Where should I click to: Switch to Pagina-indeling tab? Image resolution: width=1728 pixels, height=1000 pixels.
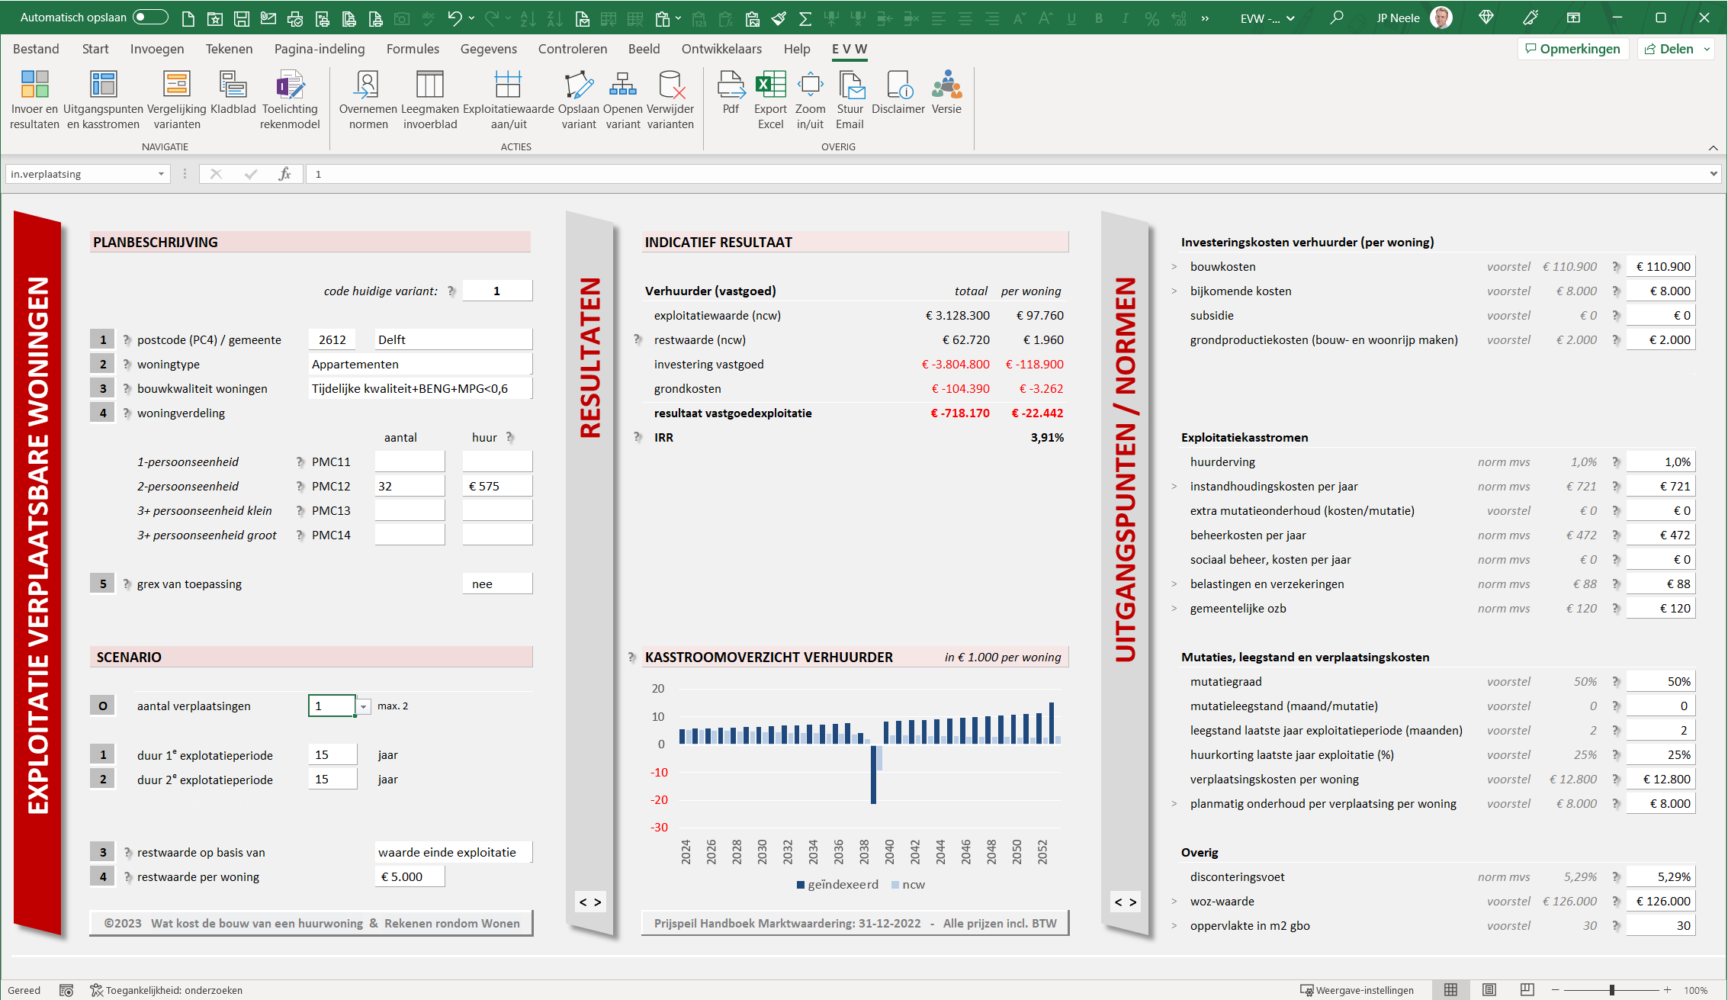click(319, 49)
